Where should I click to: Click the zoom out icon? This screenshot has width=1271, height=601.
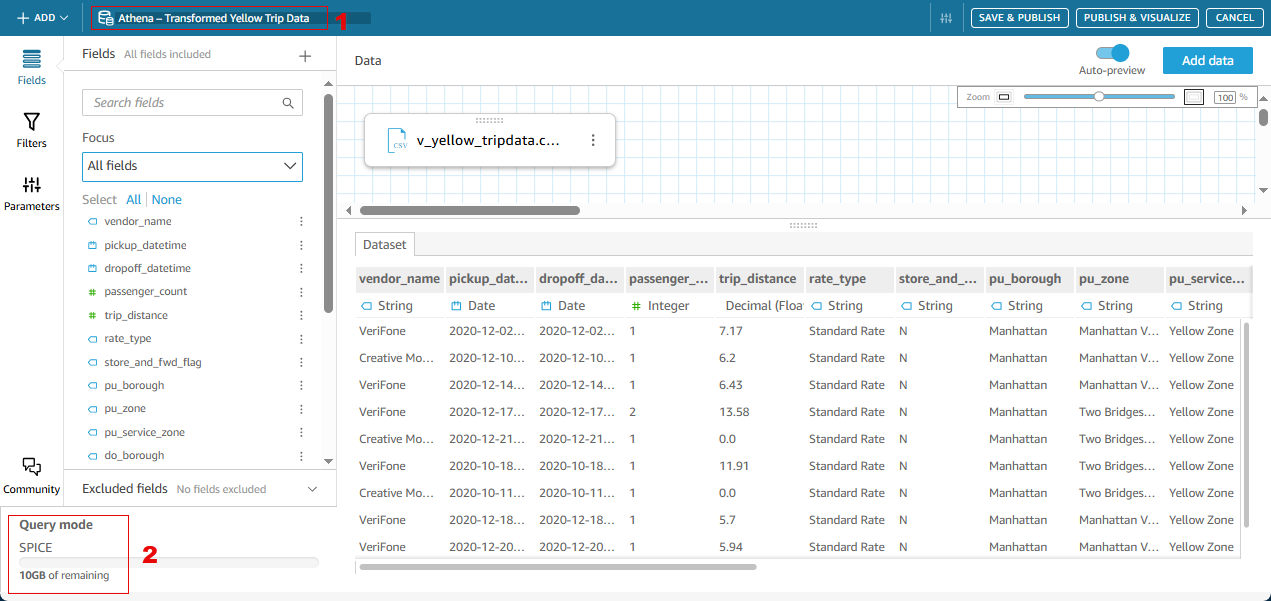click(1004, 97)
